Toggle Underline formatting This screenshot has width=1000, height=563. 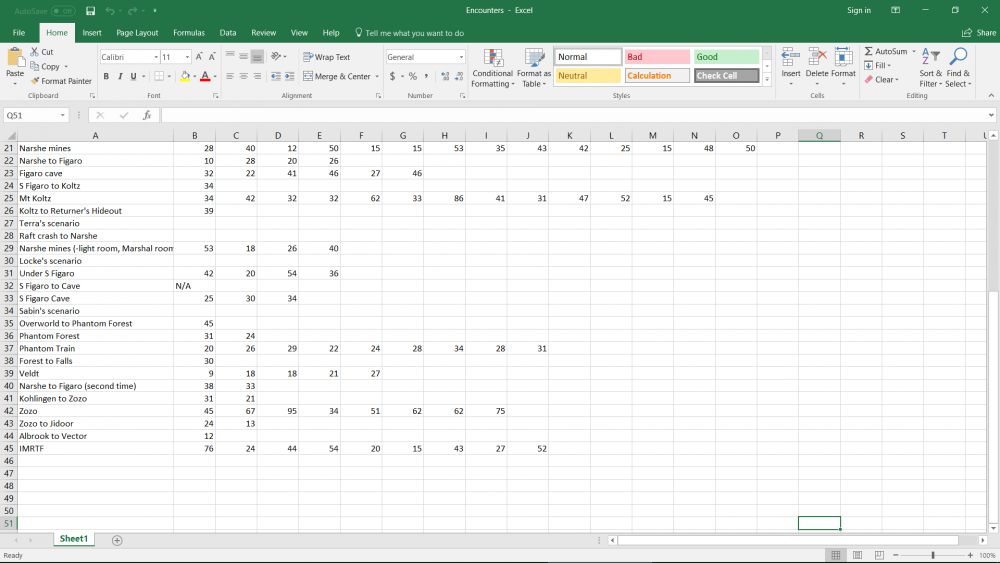133,76
